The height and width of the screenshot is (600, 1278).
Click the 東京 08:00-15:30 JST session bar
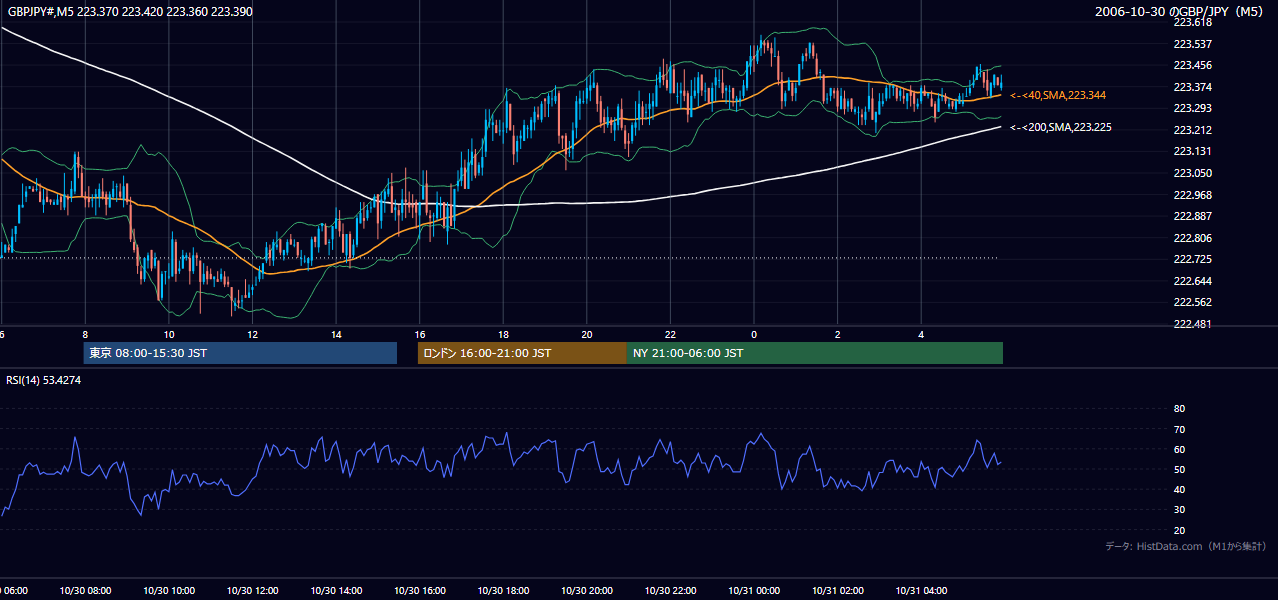point(240,353)
